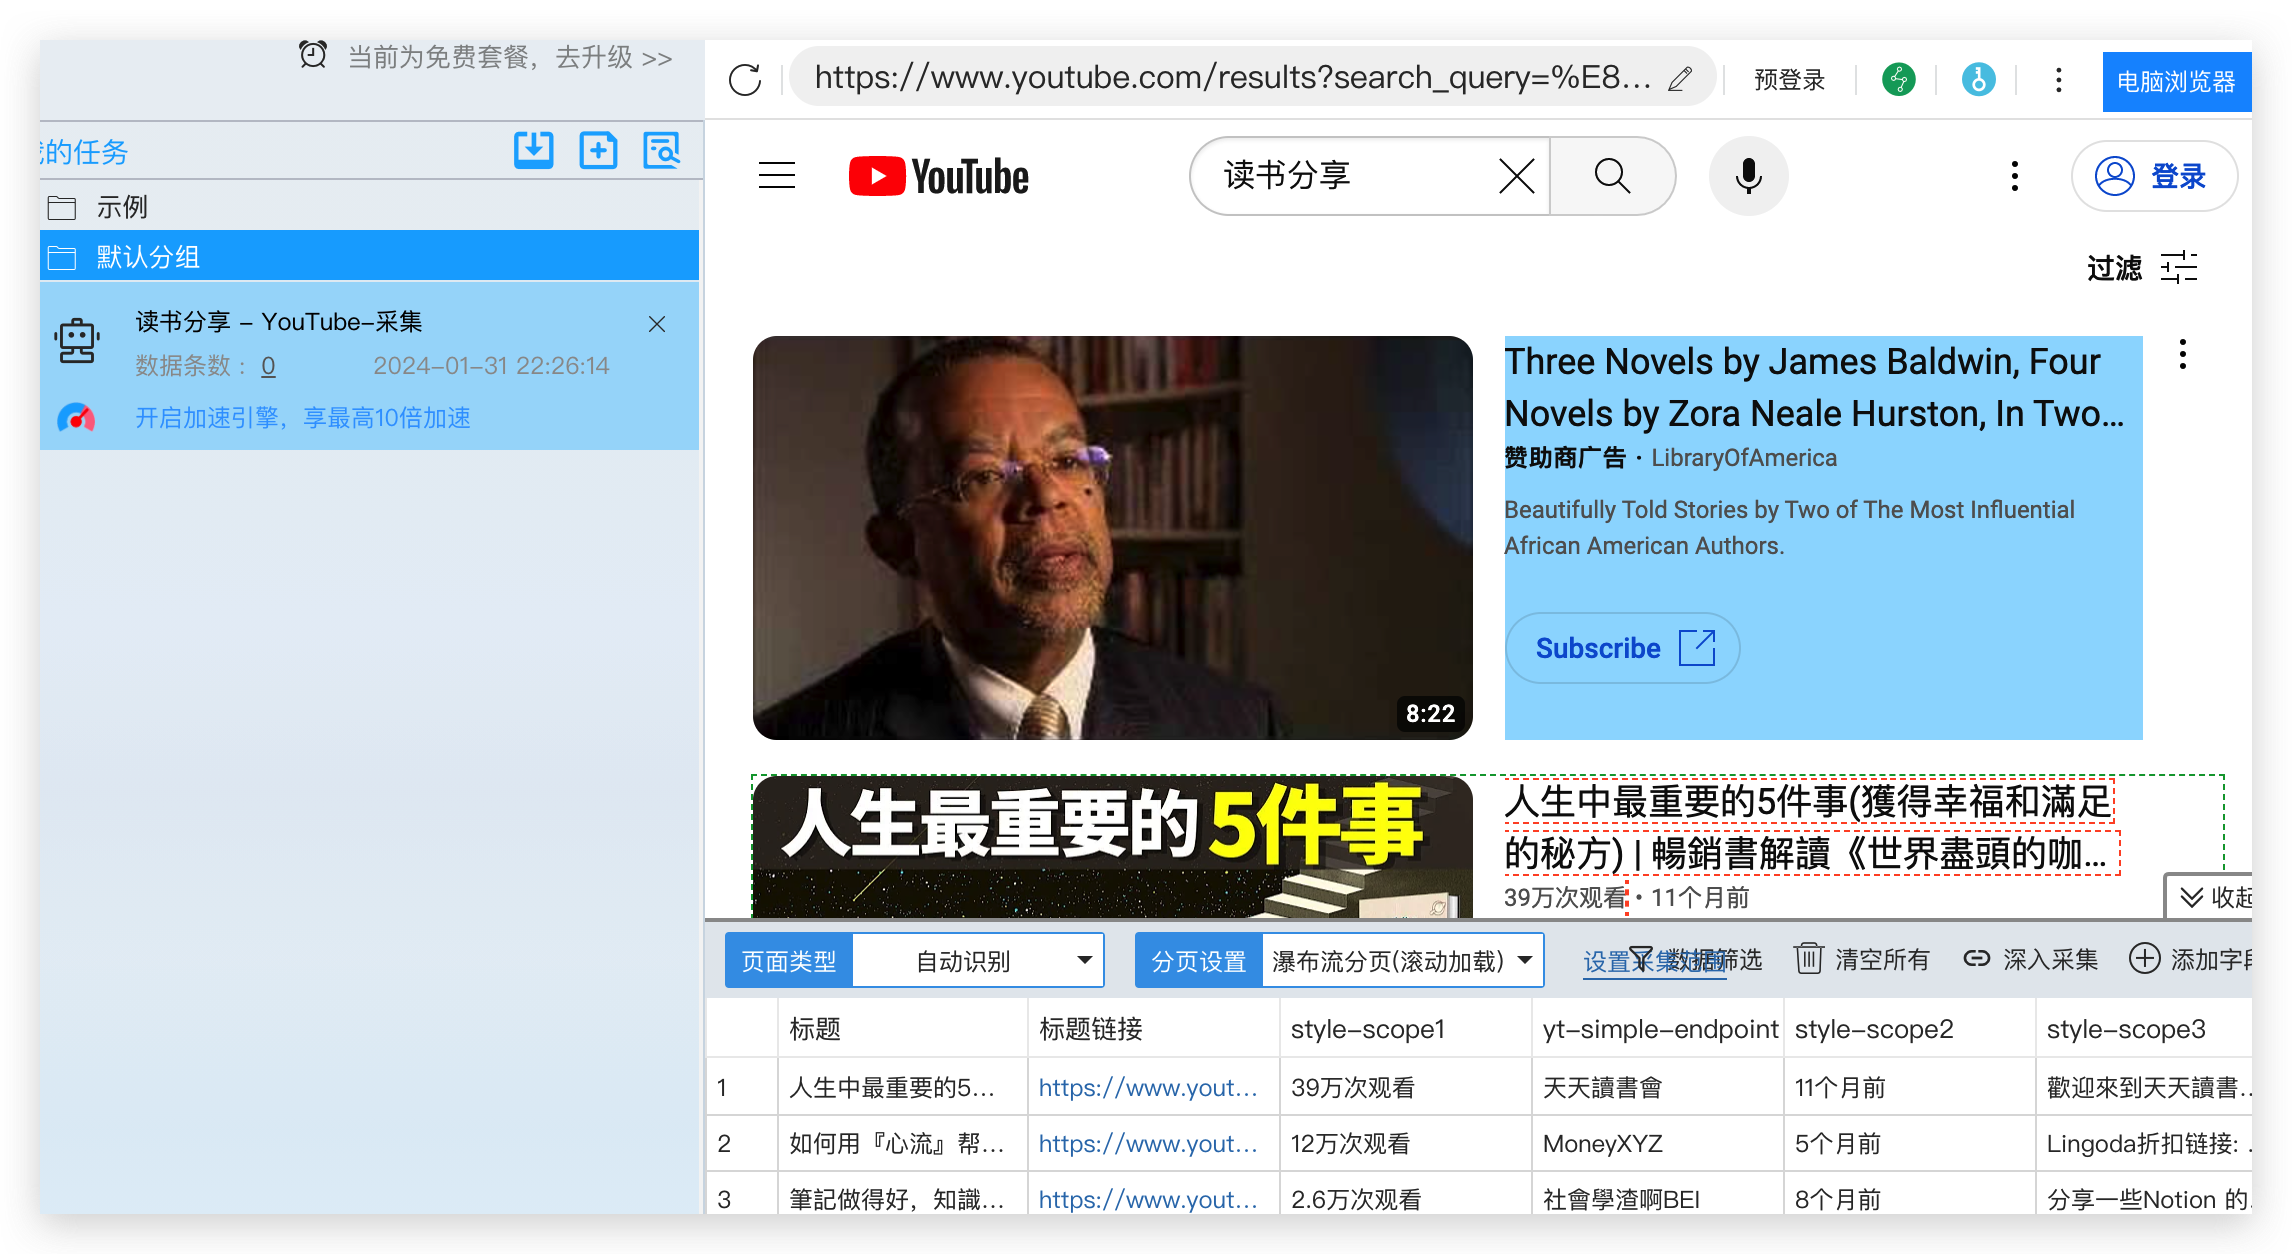
Task: Click the import task download icon
Action: (x=534, y=151)
